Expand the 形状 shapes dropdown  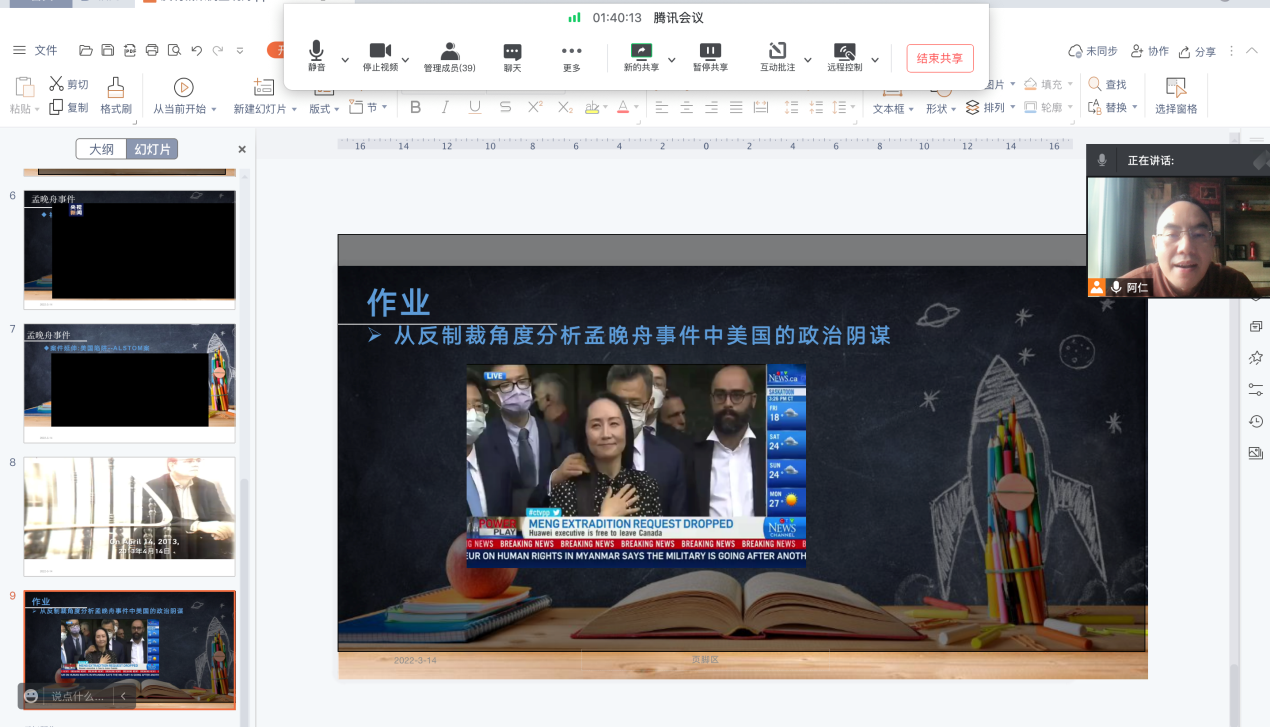[938, 107]
